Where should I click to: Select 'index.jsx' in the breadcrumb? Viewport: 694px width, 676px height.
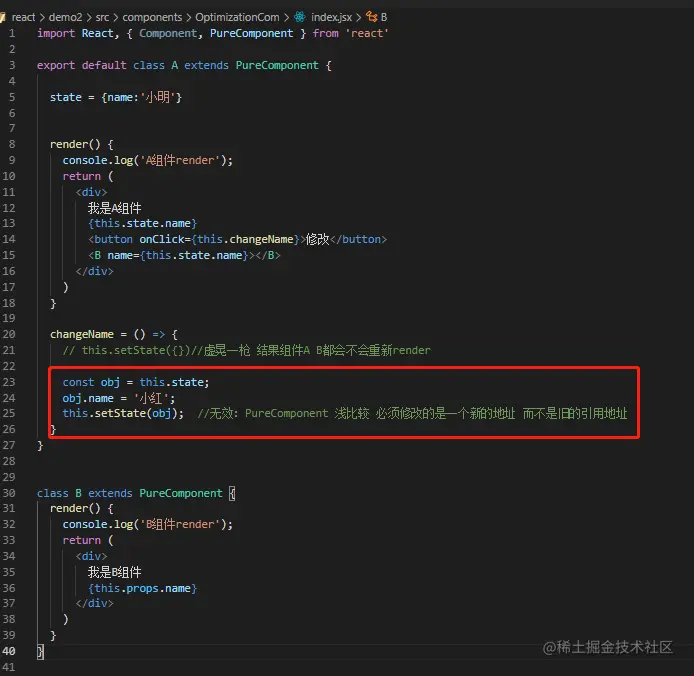(331, 17)
